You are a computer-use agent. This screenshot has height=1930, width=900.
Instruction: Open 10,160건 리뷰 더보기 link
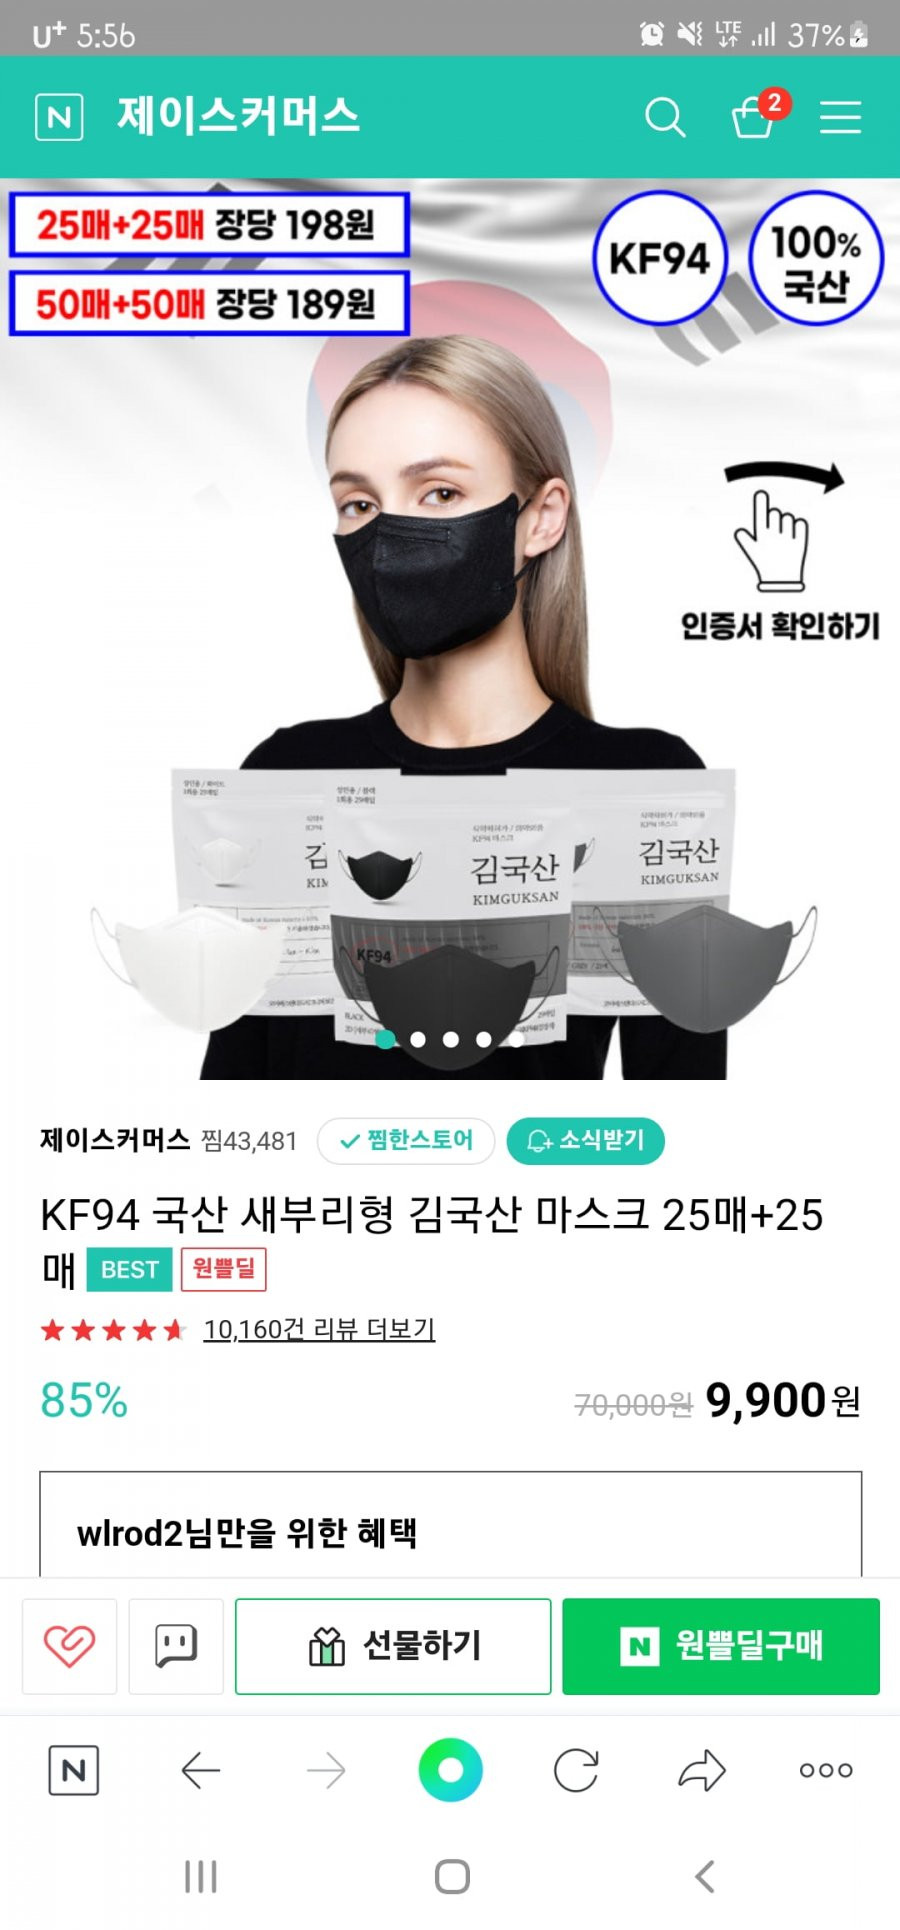[x=319, y=1329]
